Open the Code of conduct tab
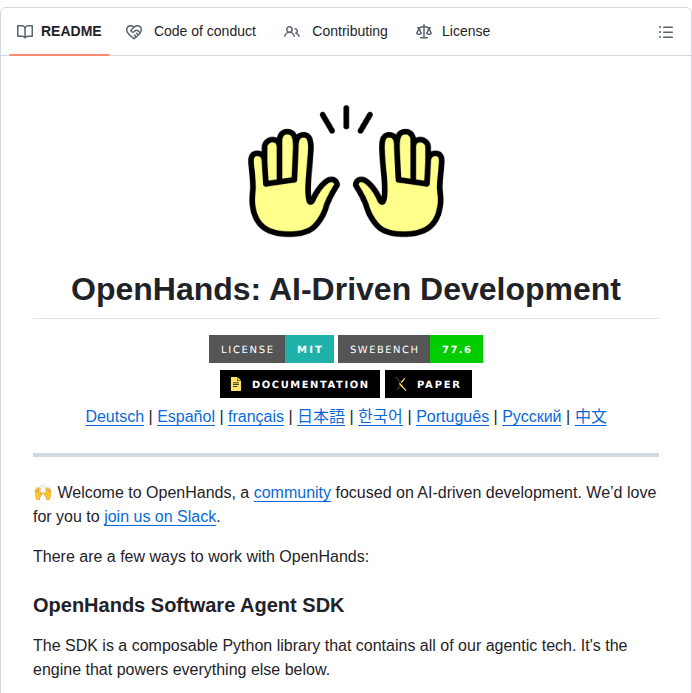Image resolution: width=692 pixels, height=693 pixels. (x=191, y=31)
